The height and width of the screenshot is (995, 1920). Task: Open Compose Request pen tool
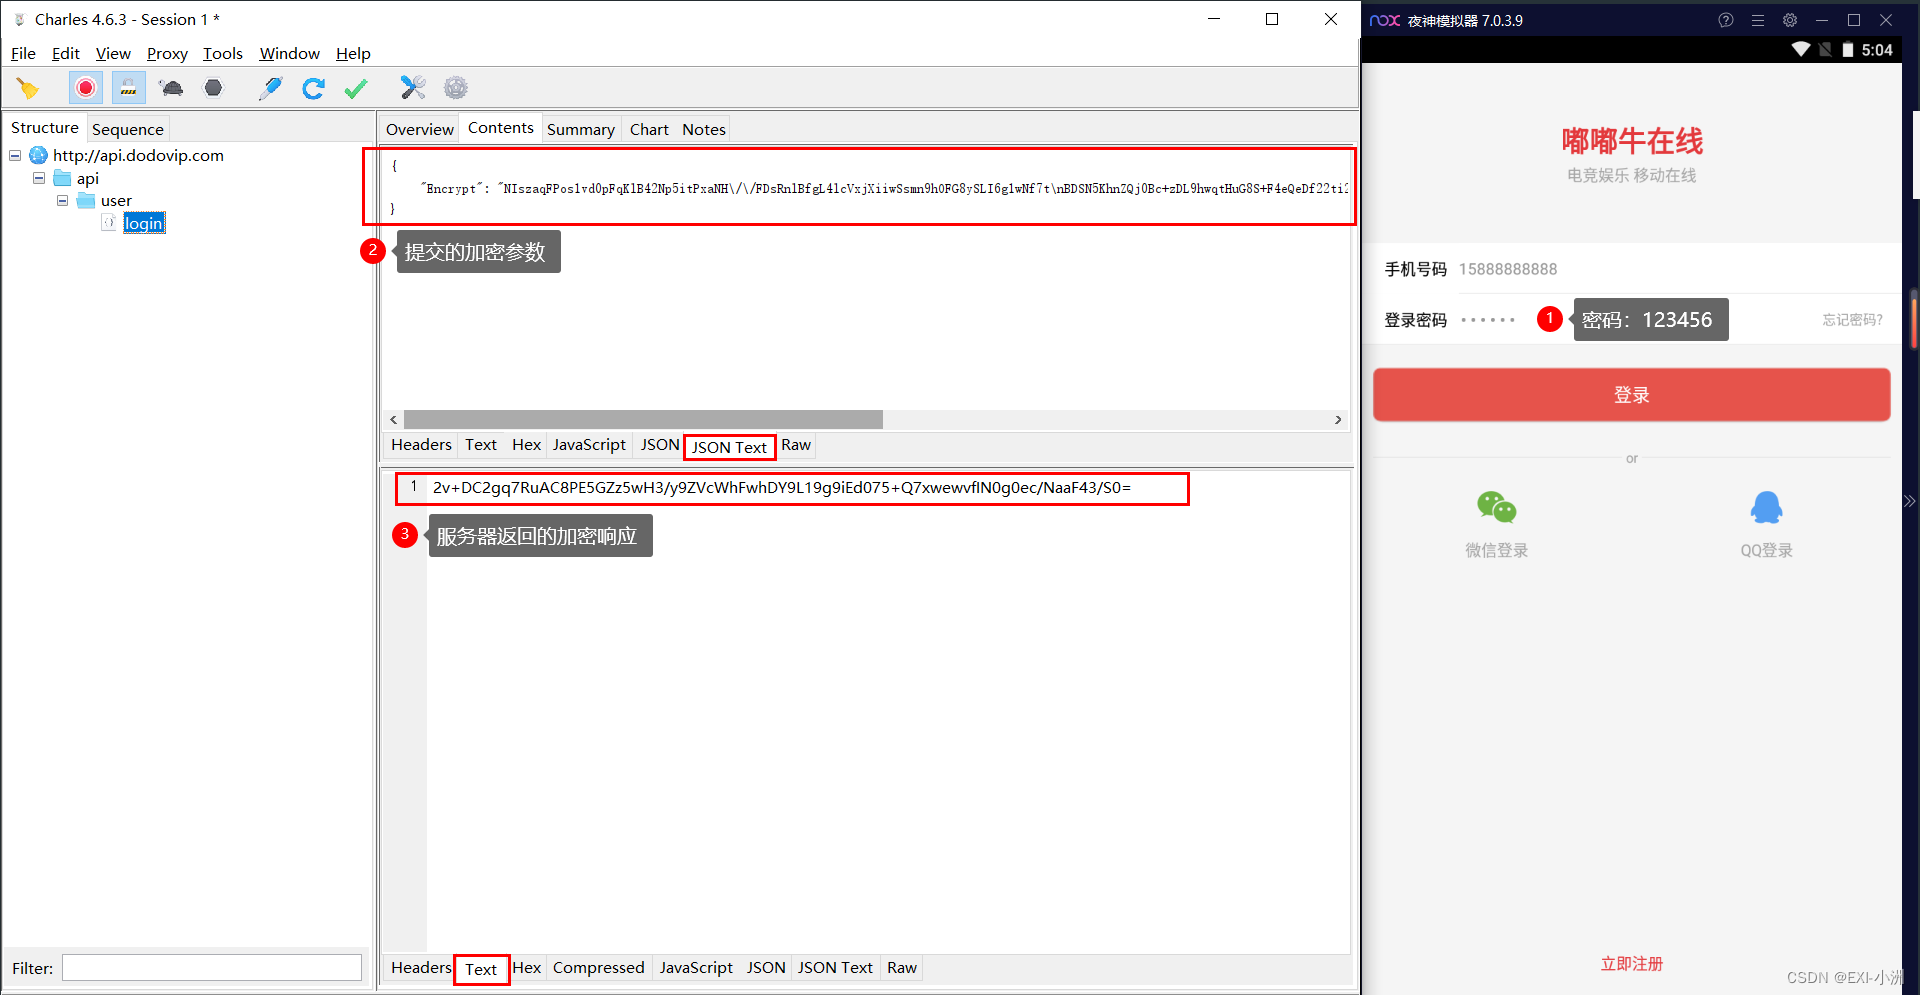click(x=270, y=88)
